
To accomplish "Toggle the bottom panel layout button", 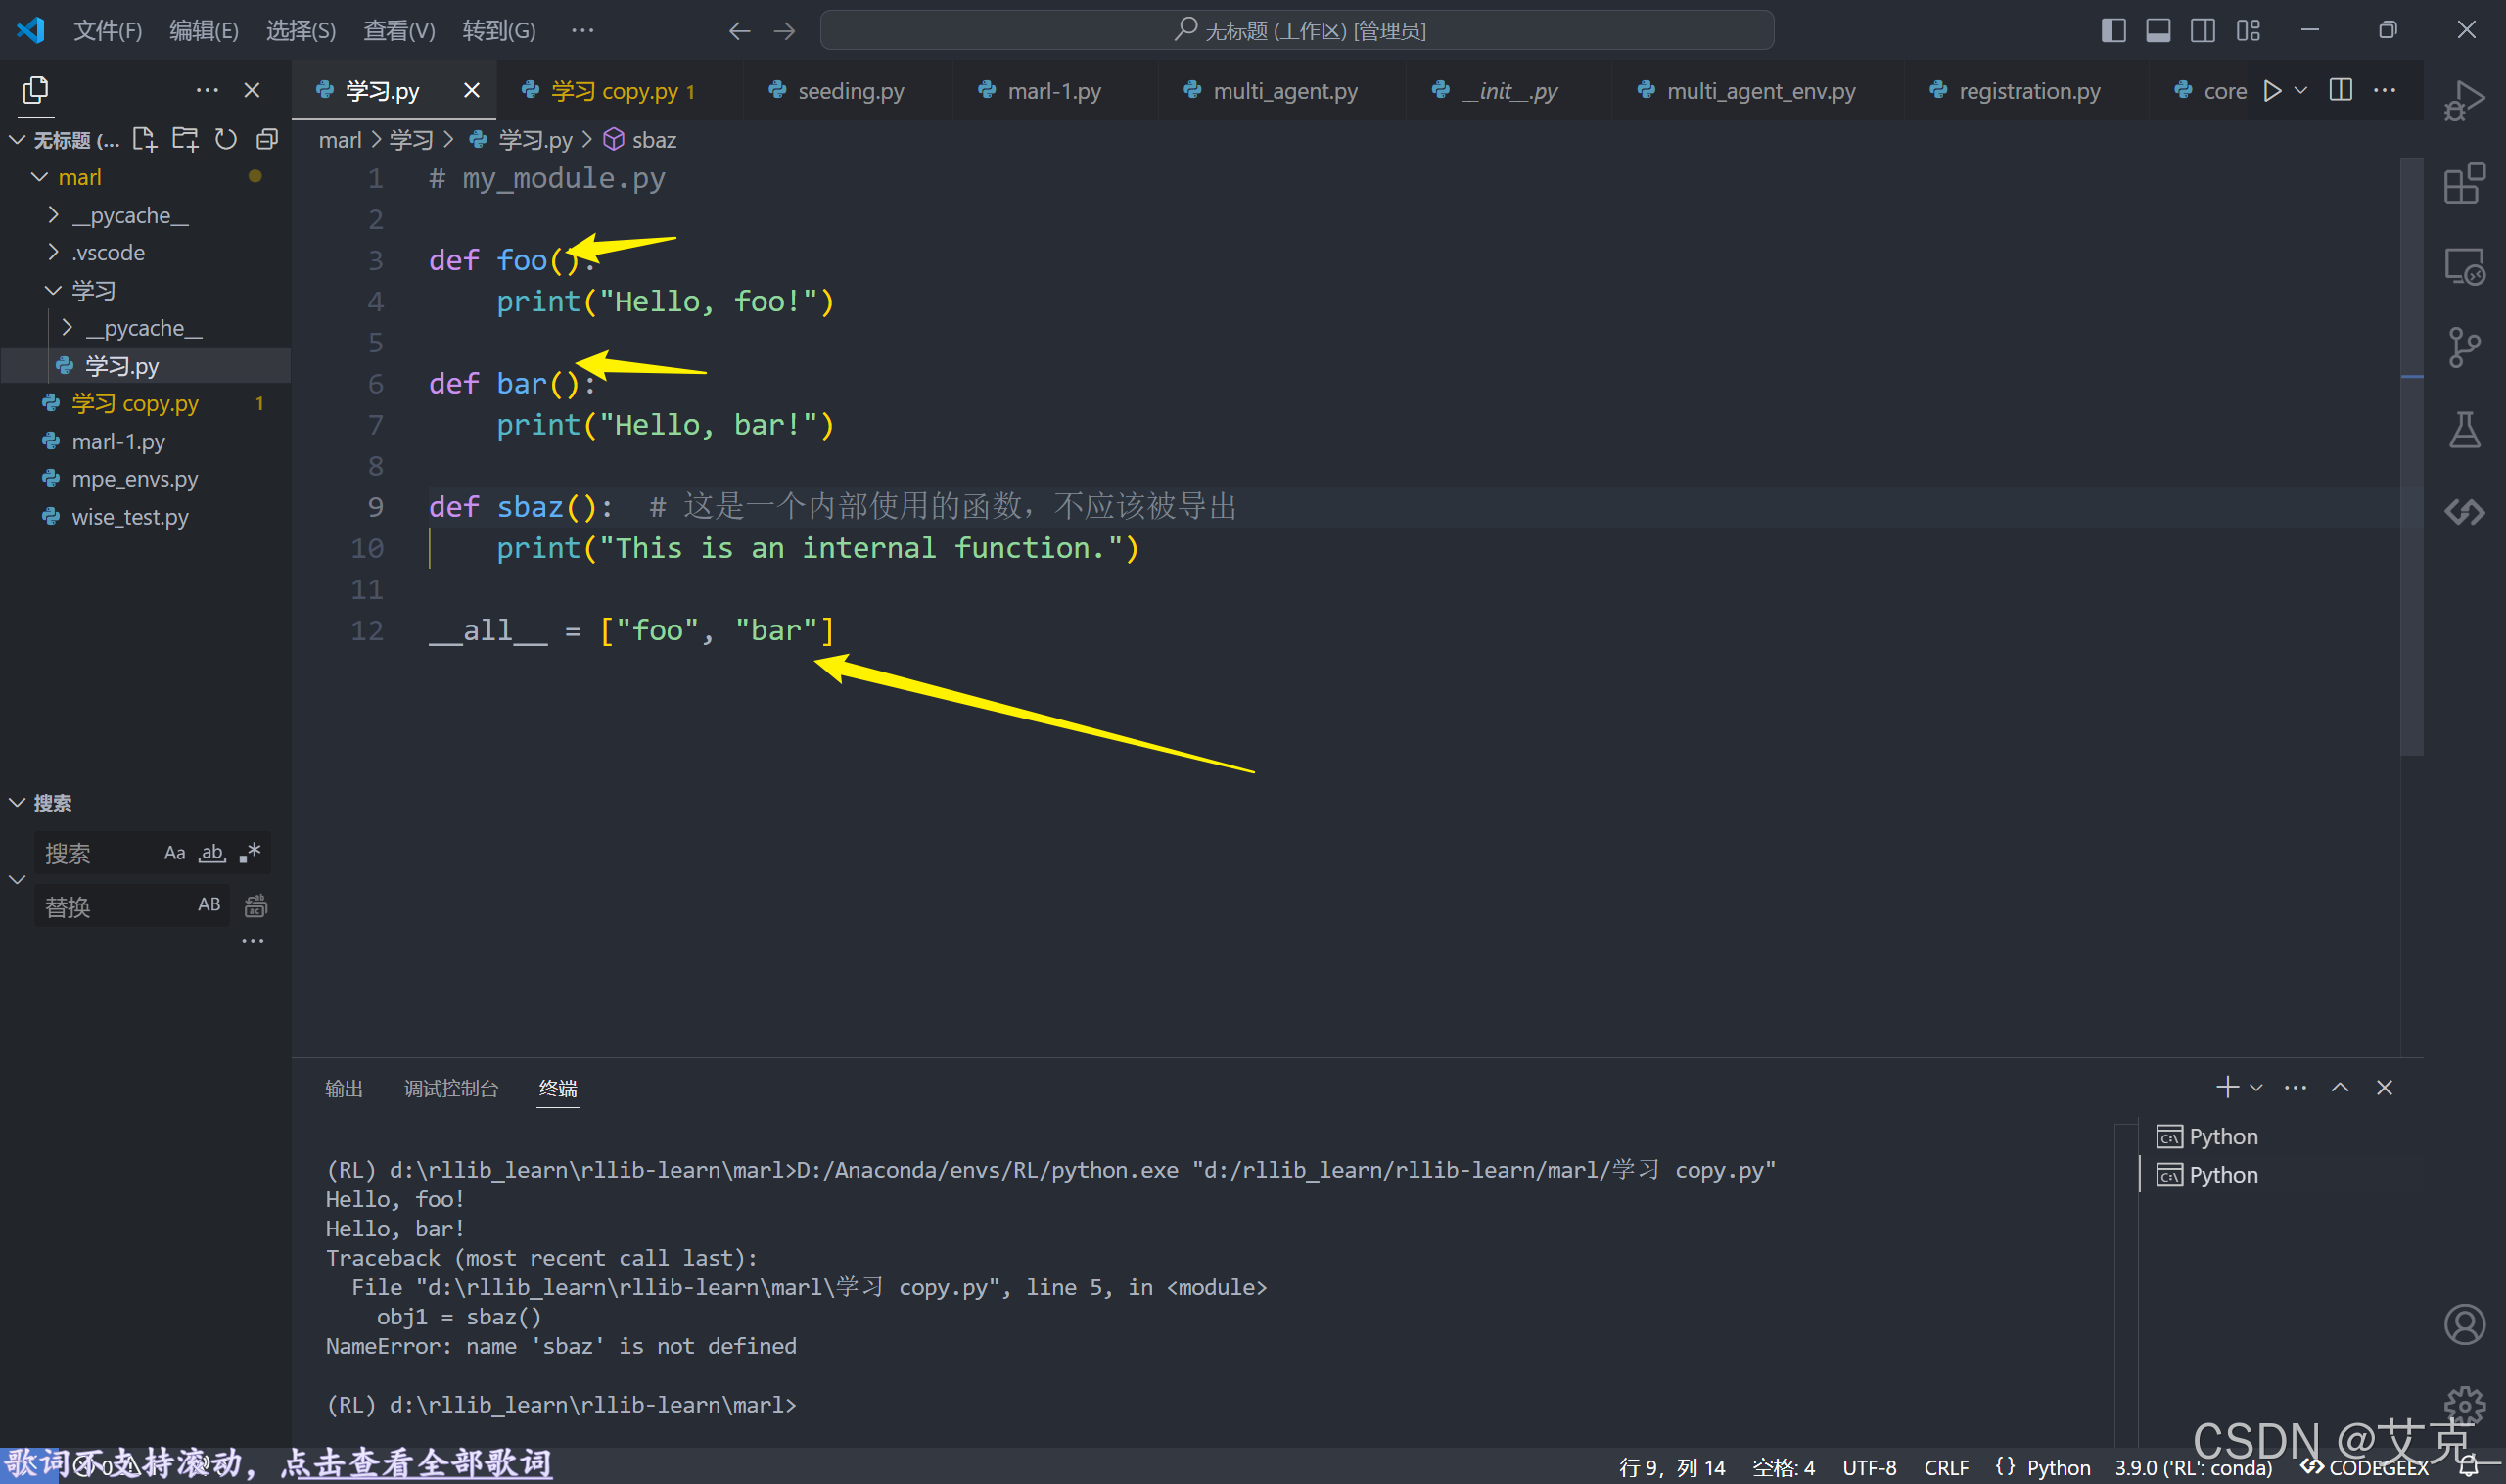I will pyautogui.click(x=2157, y=30).
